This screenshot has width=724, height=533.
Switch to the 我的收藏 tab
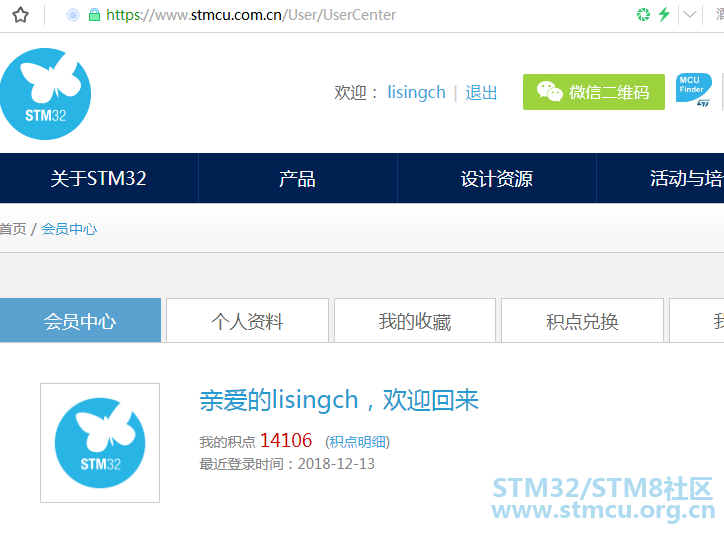pos(415,321)
